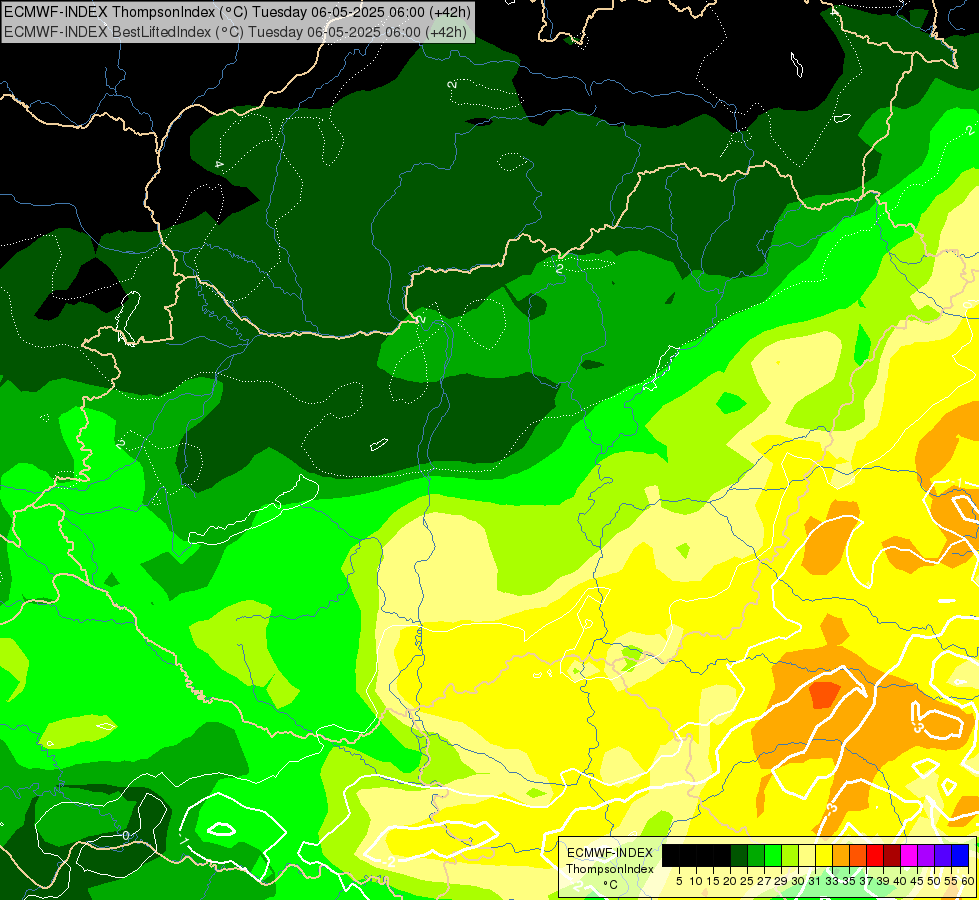
Task: Click the legend scale value 25
Action: pos(747,881)
